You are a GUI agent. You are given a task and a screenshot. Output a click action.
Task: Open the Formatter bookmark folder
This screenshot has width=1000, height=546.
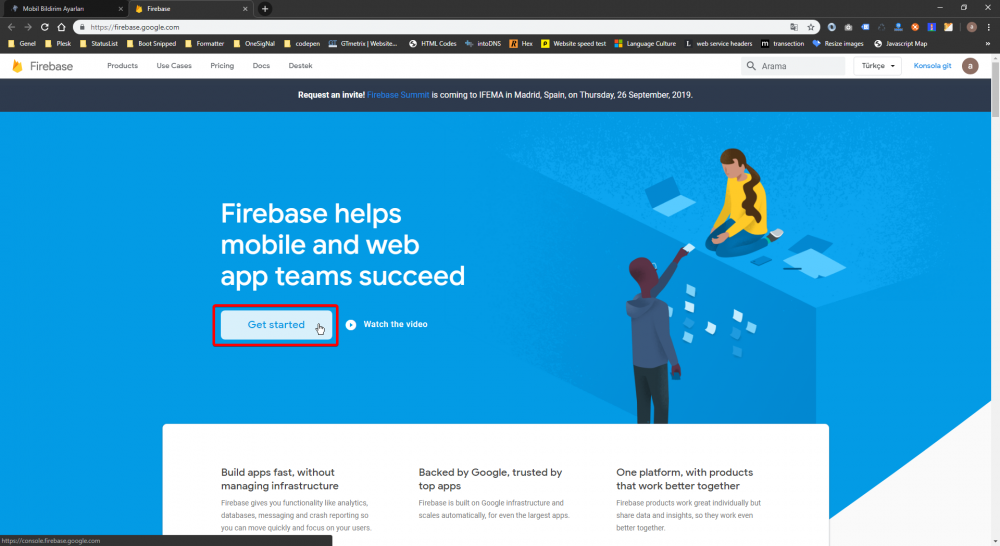coord(205,43)
